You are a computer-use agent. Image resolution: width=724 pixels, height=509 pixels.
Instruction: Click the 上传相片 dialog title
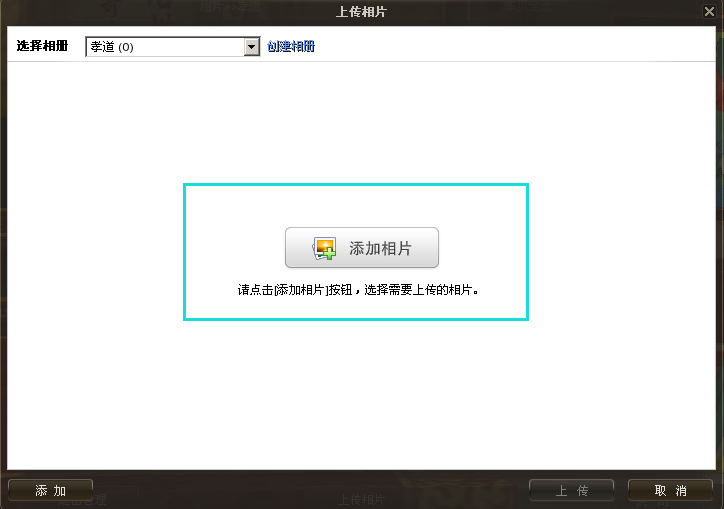tap(361, 12)
